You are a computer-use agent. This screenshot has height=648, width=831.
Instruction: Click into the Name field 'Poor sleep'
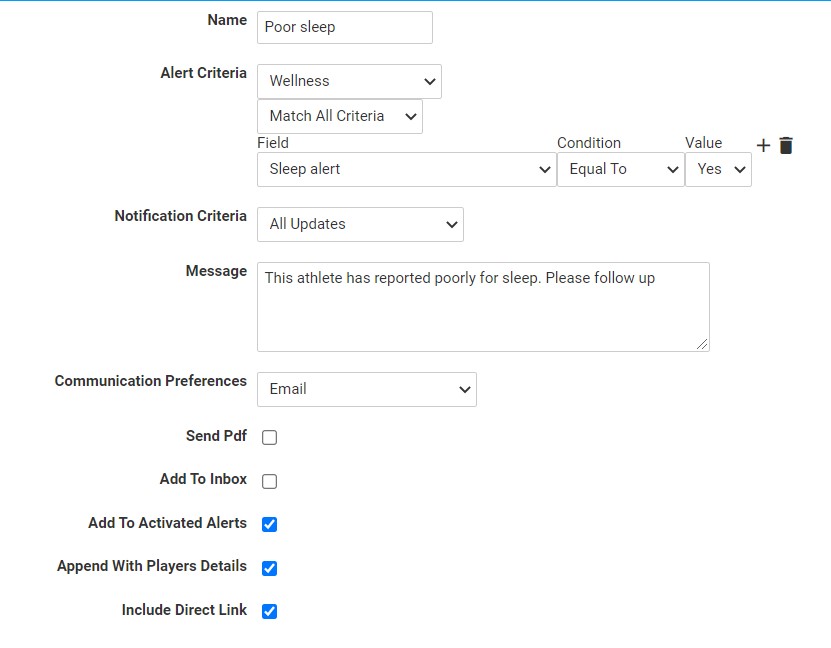pyautogui.click(x=344, y=28)
